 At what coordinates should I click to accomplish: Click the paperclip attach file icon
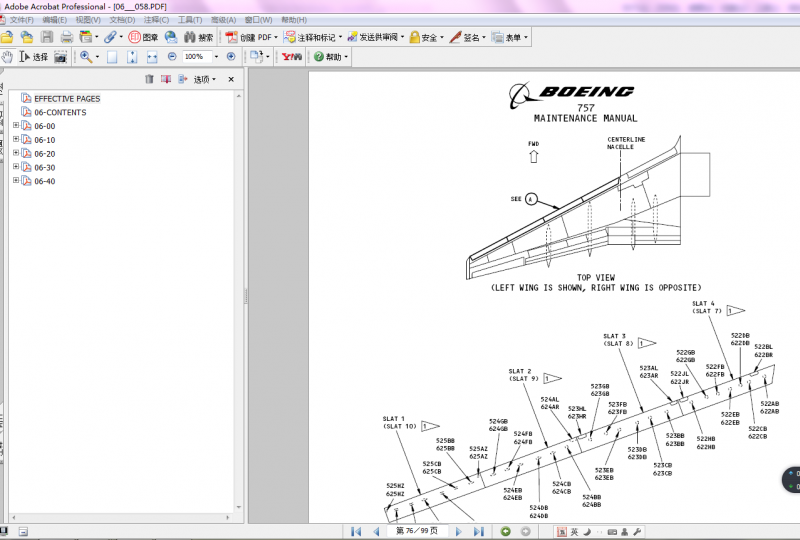coord(110,37)
